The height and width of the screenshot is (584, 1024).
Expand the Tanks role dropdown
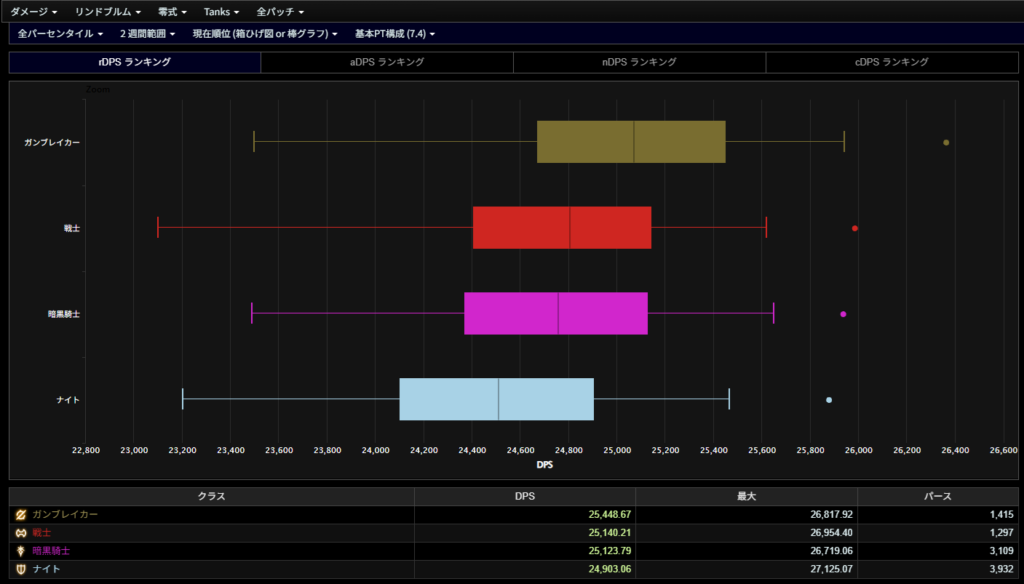(x=221, y=11)
